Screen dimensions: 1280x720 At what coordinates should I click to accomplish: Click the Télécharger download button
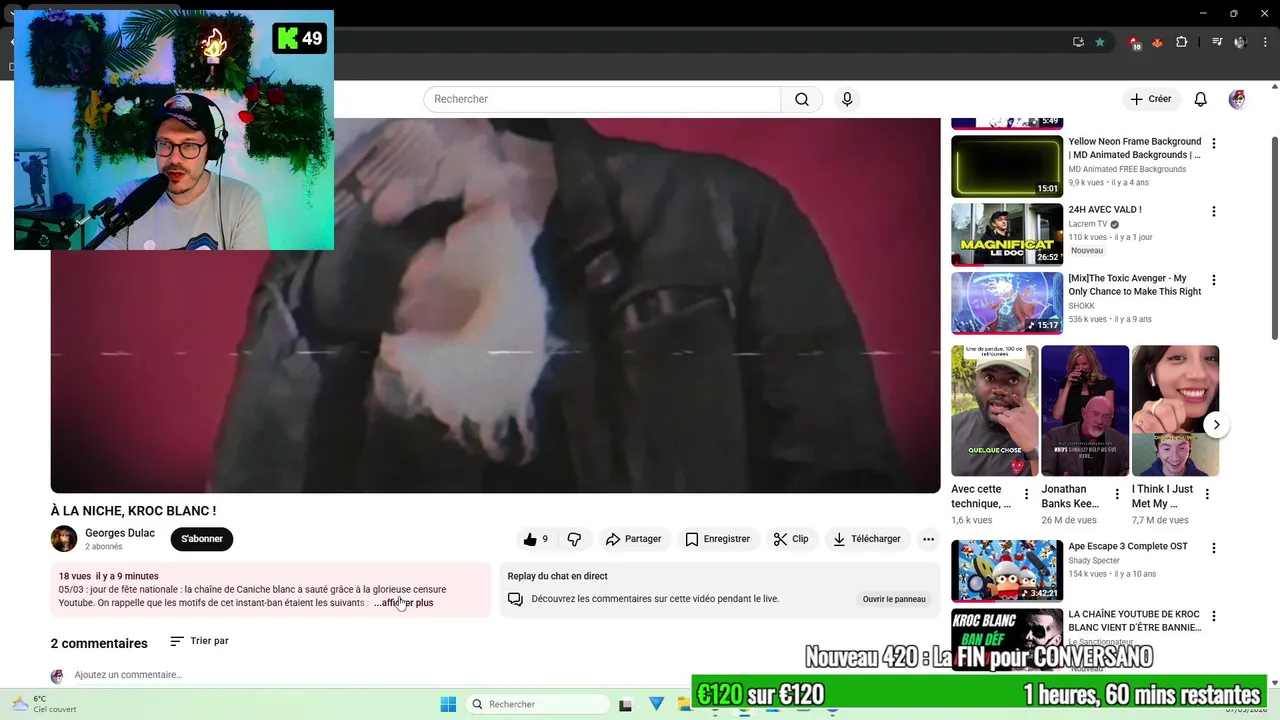pyautogui.click(x=867, y=539)
